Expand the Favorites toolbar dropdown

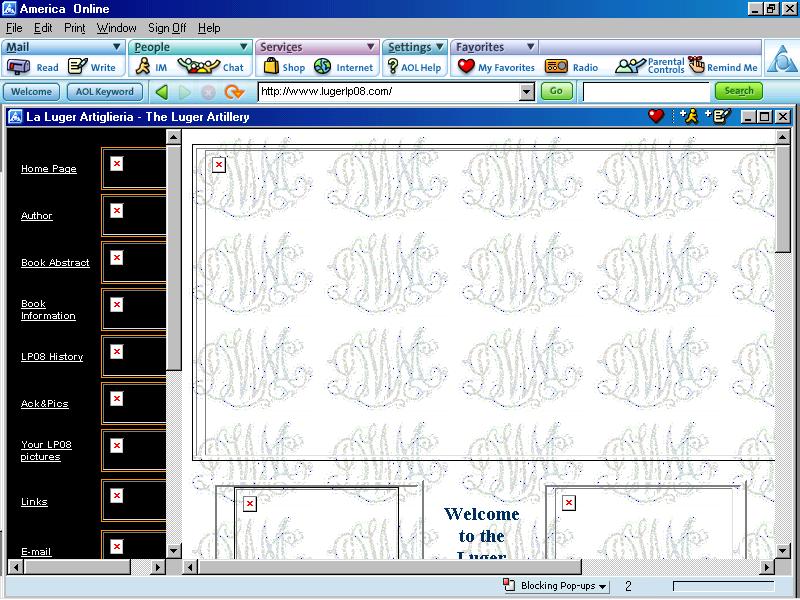point(531,47)
